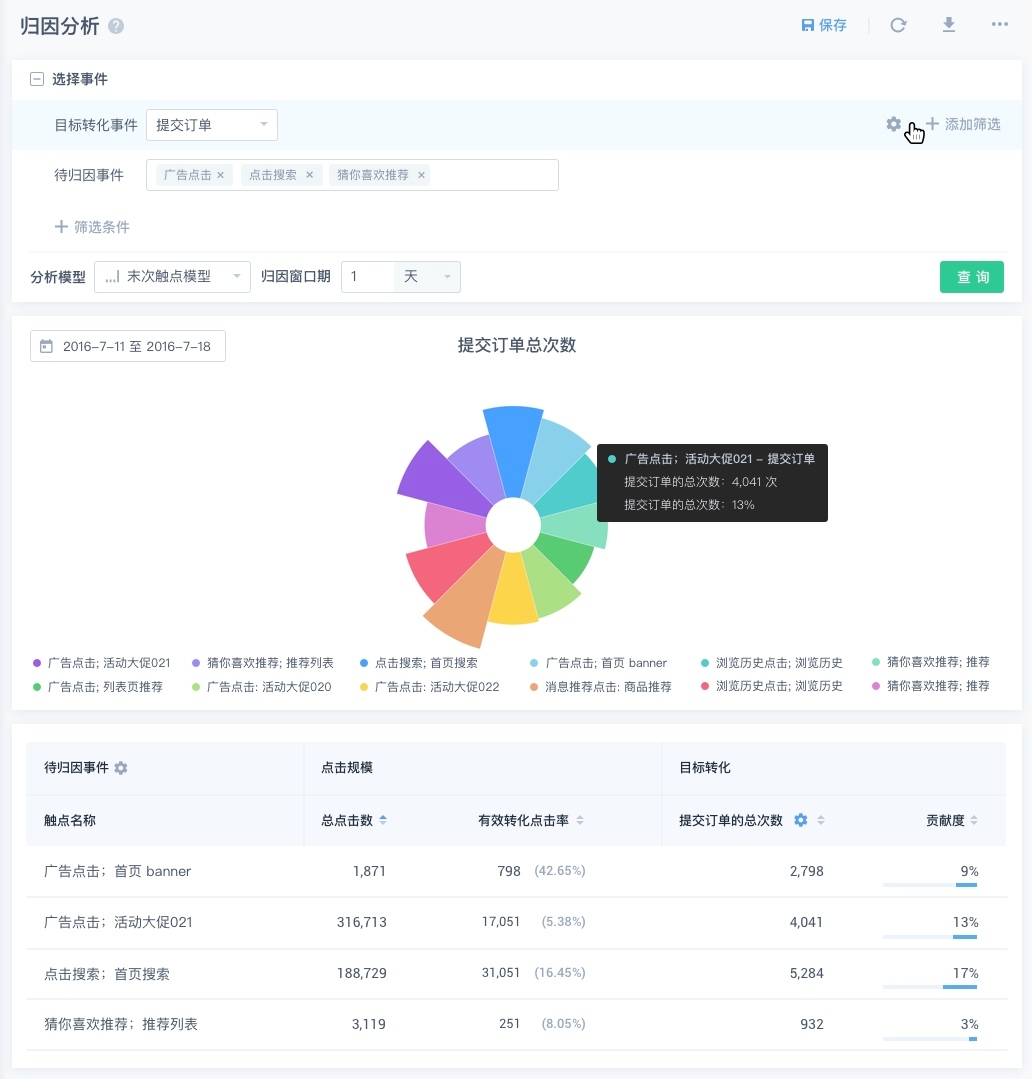Remove the 猜你喜欢推荐 event tag
This screenshot has width=1032, height=1079.
[421, 175]
